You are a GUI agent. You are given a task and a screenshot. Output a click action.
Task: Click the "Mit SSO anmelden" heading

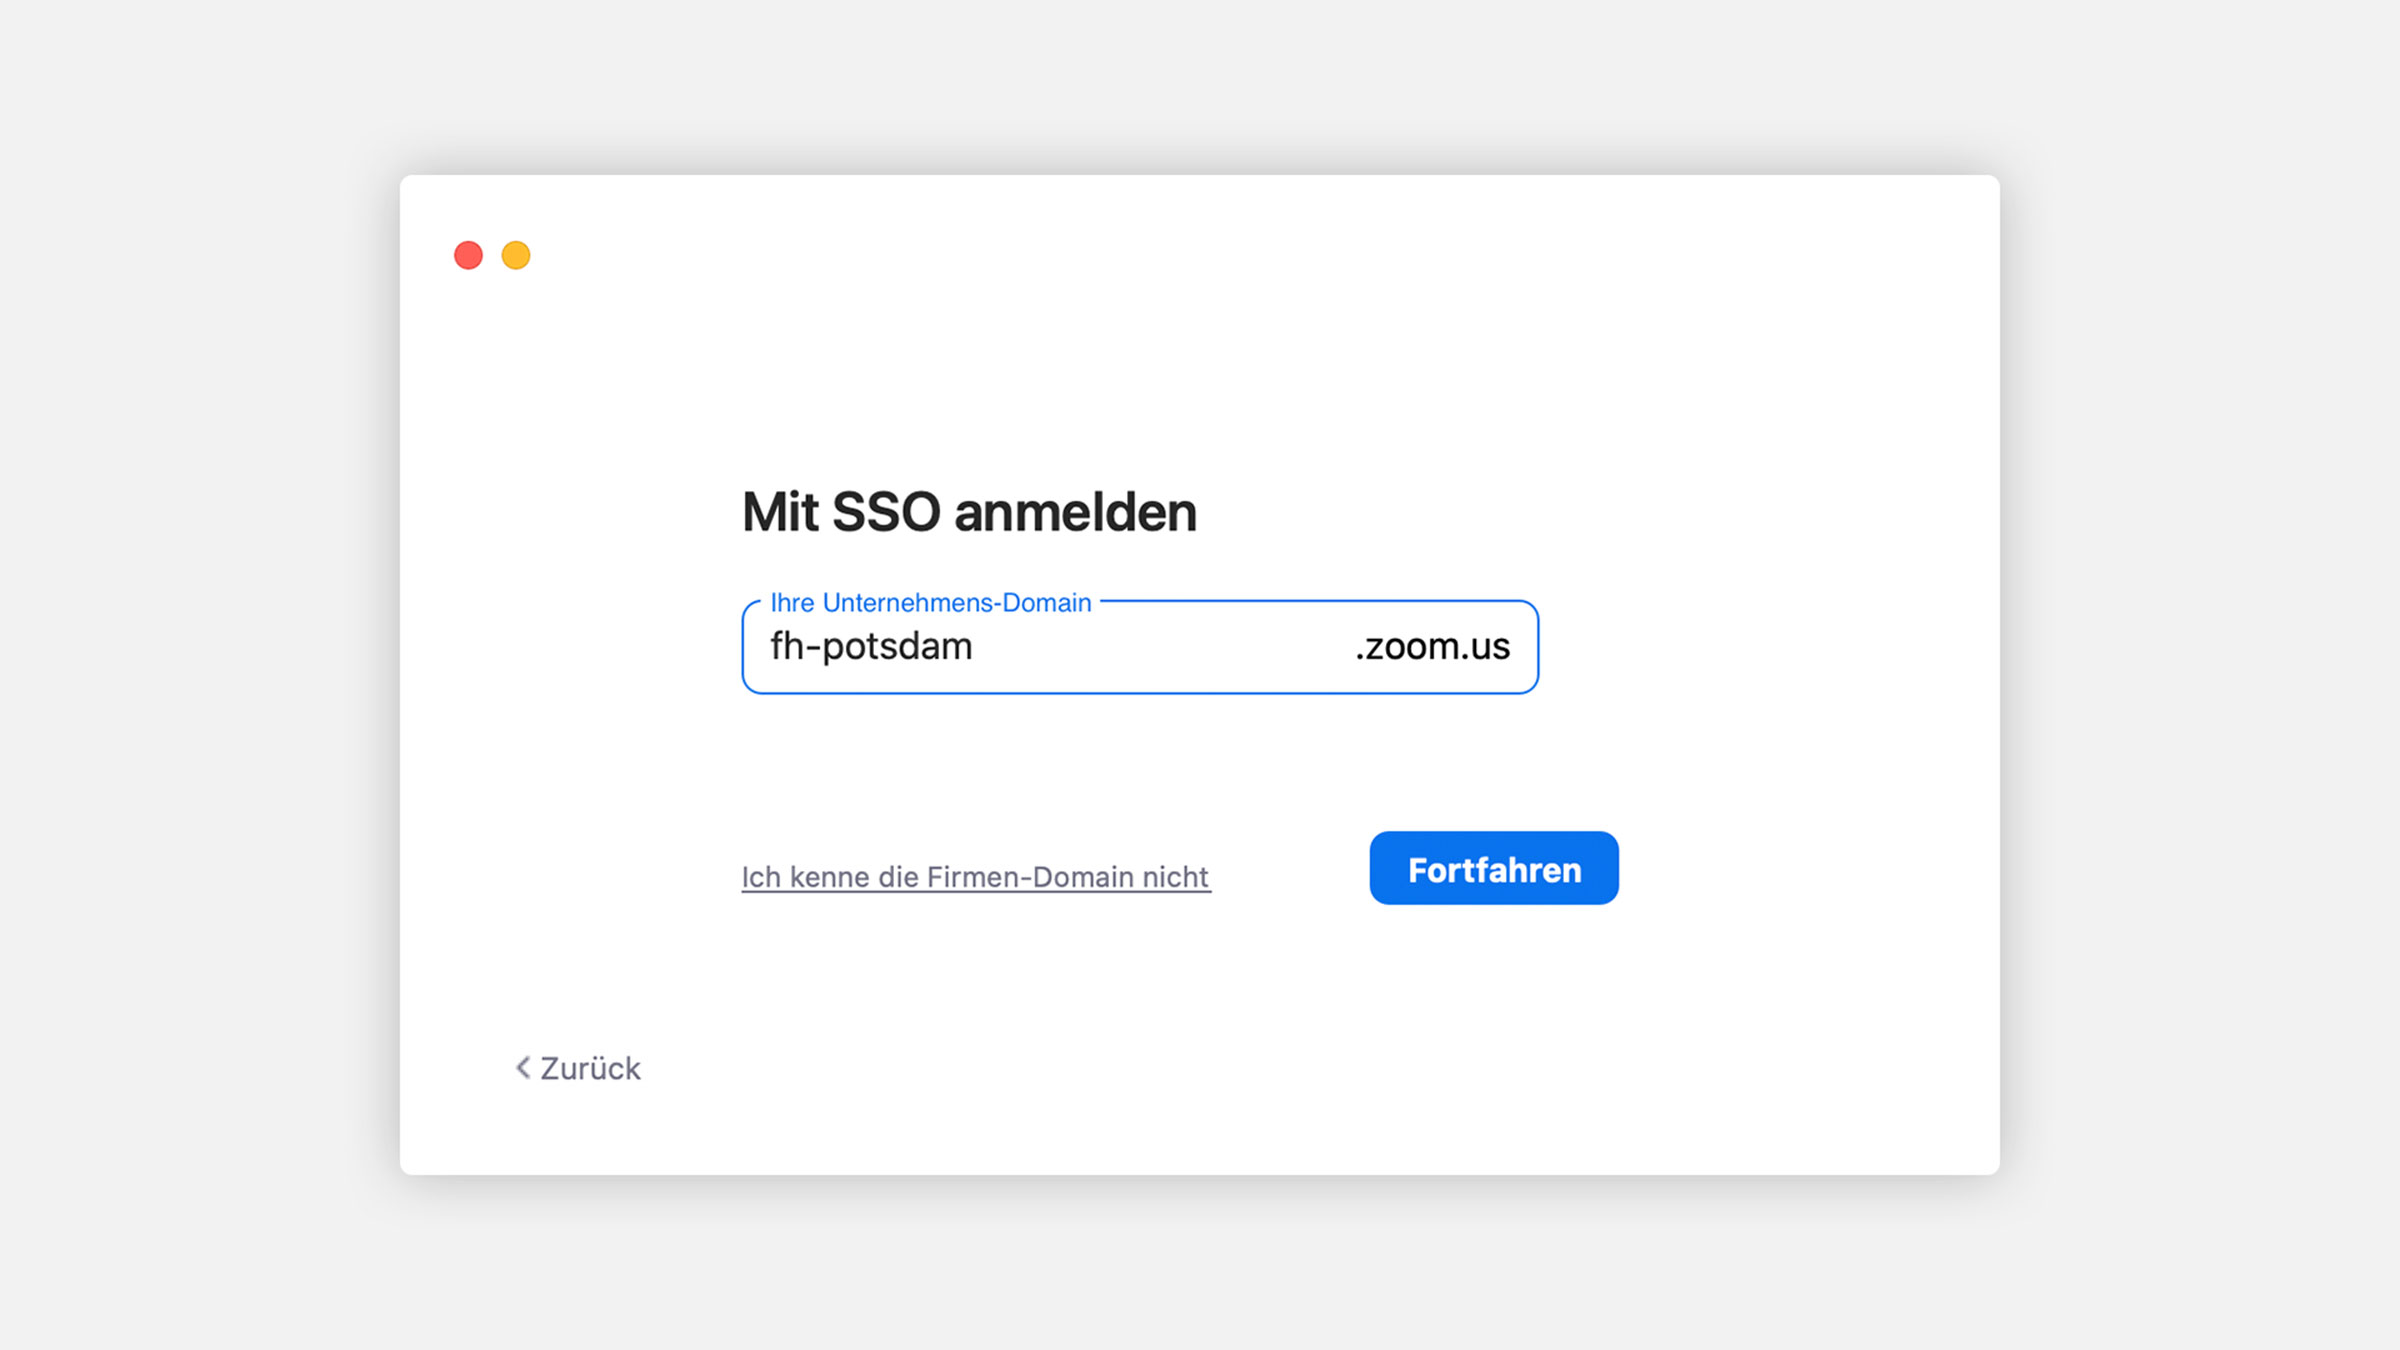[968, 512]
